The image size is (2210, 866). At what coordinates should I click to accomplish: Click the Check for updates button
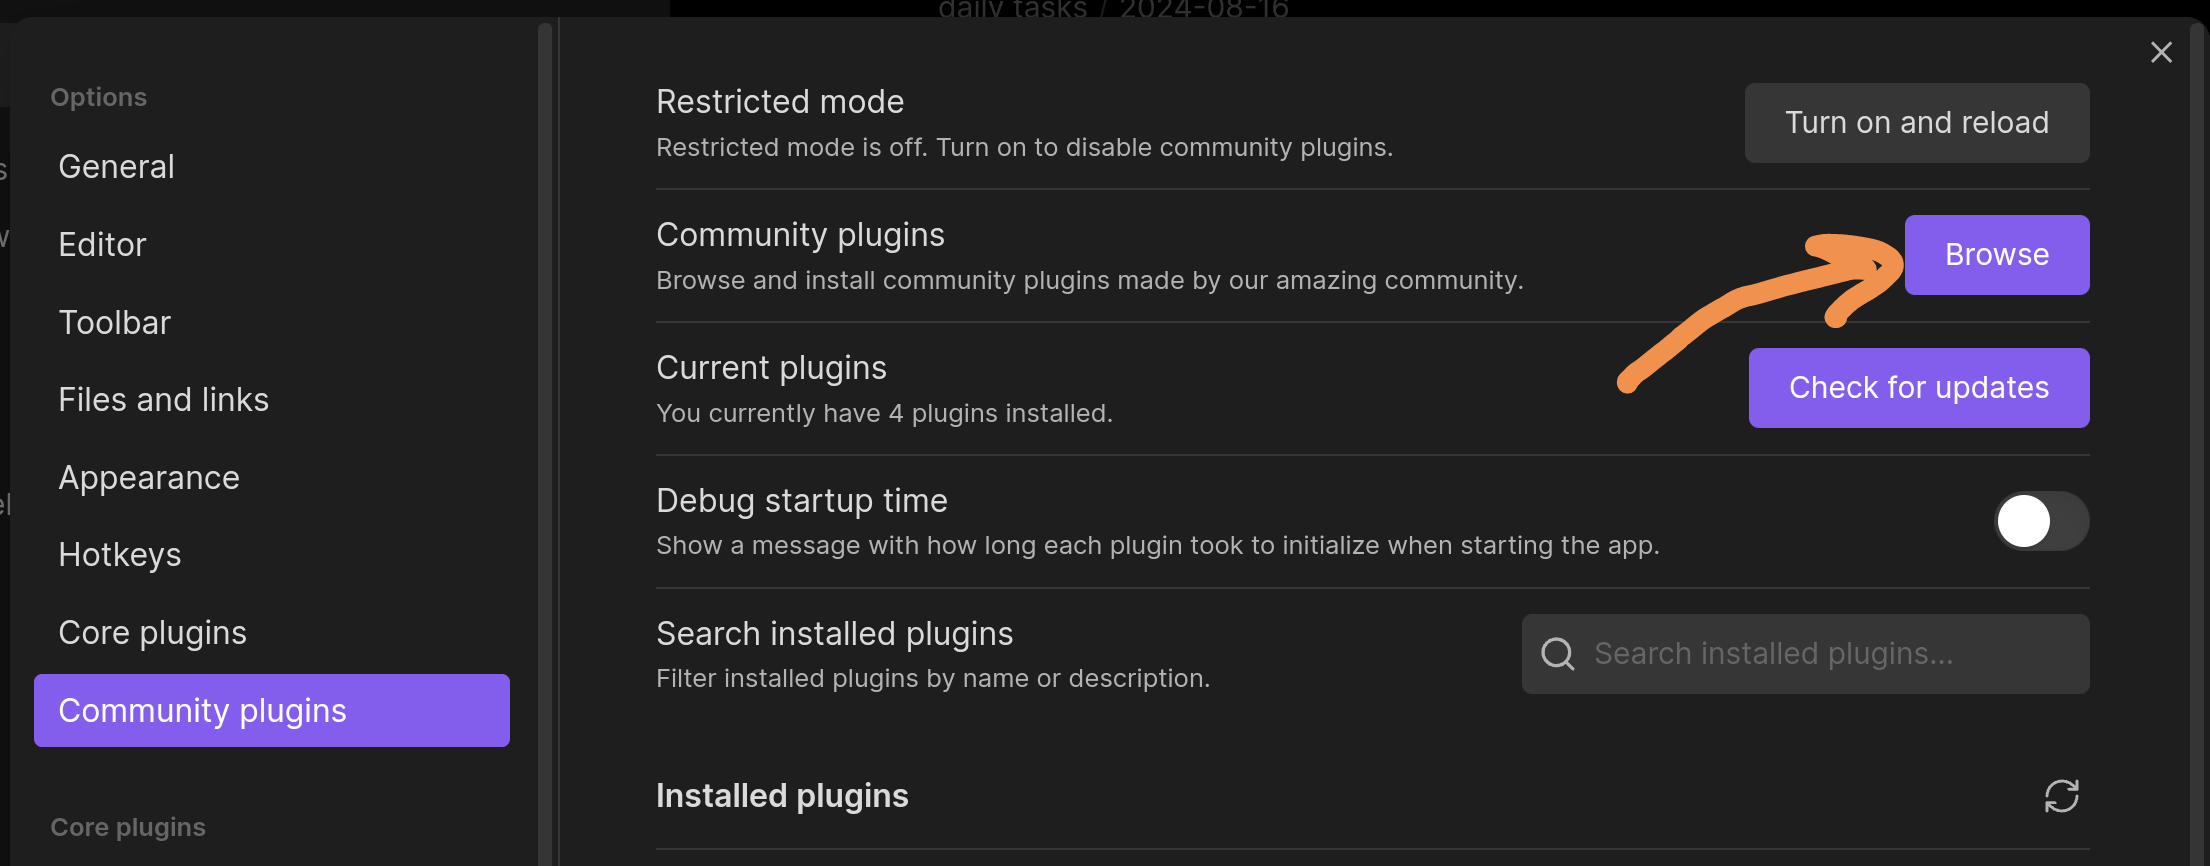1918,388
